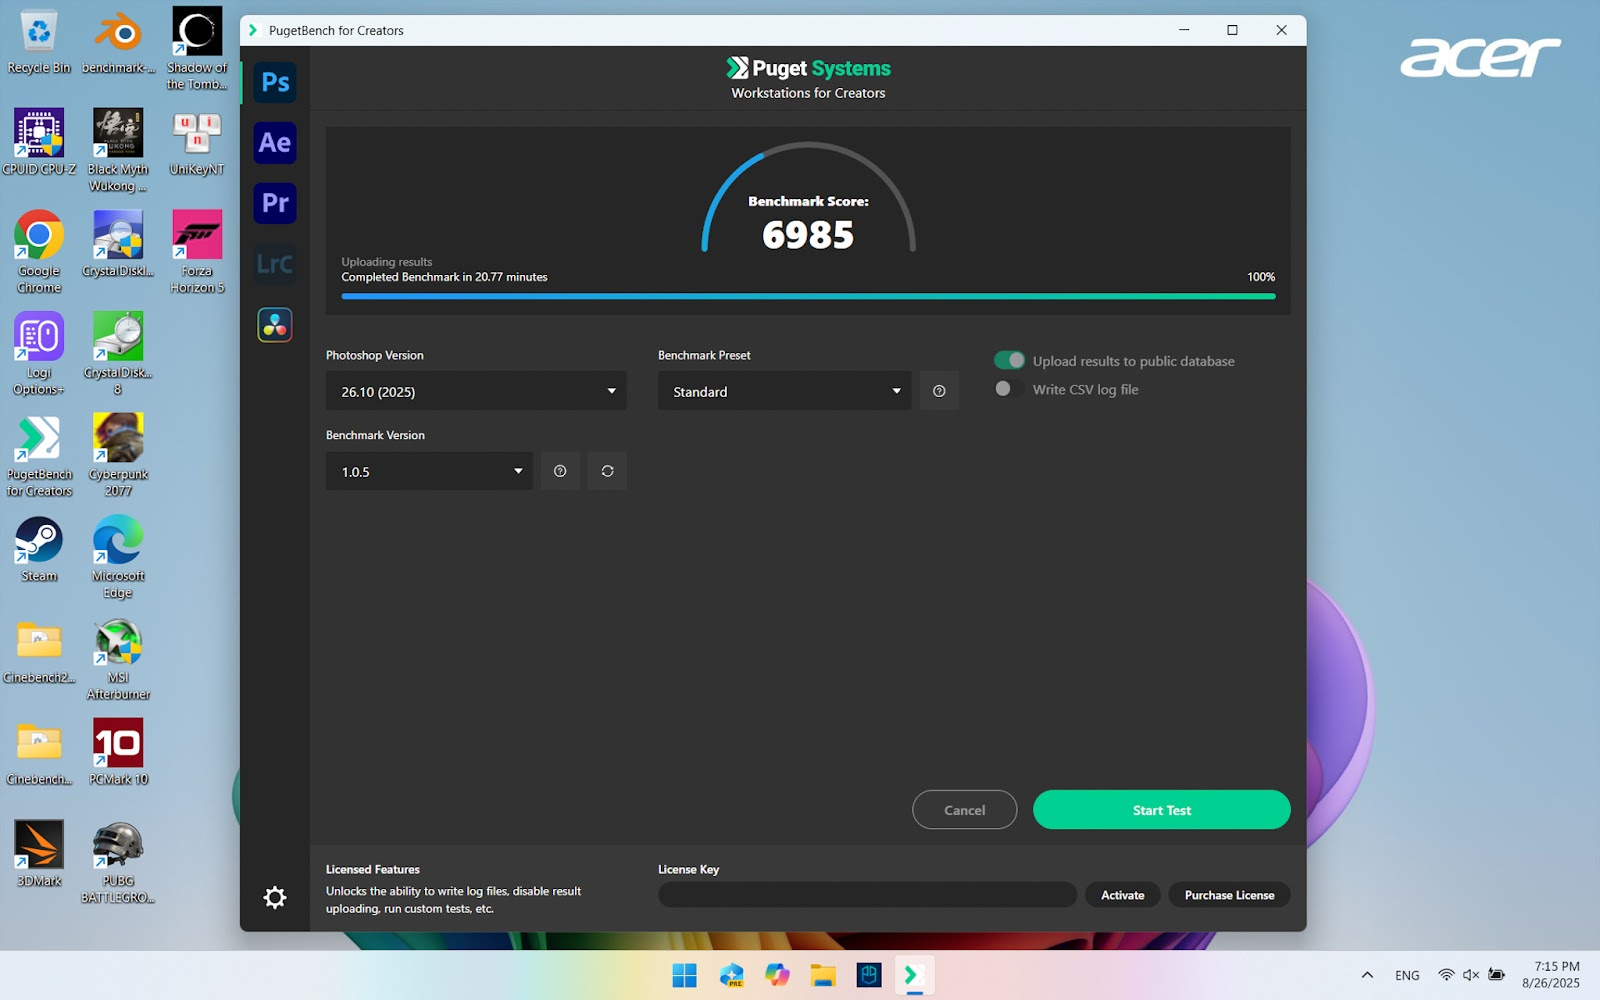Open PUBG BATTLEGROUNDS desktop shortcut
The width and height of the screenshot is (1600, 1000).
[118, 862]
